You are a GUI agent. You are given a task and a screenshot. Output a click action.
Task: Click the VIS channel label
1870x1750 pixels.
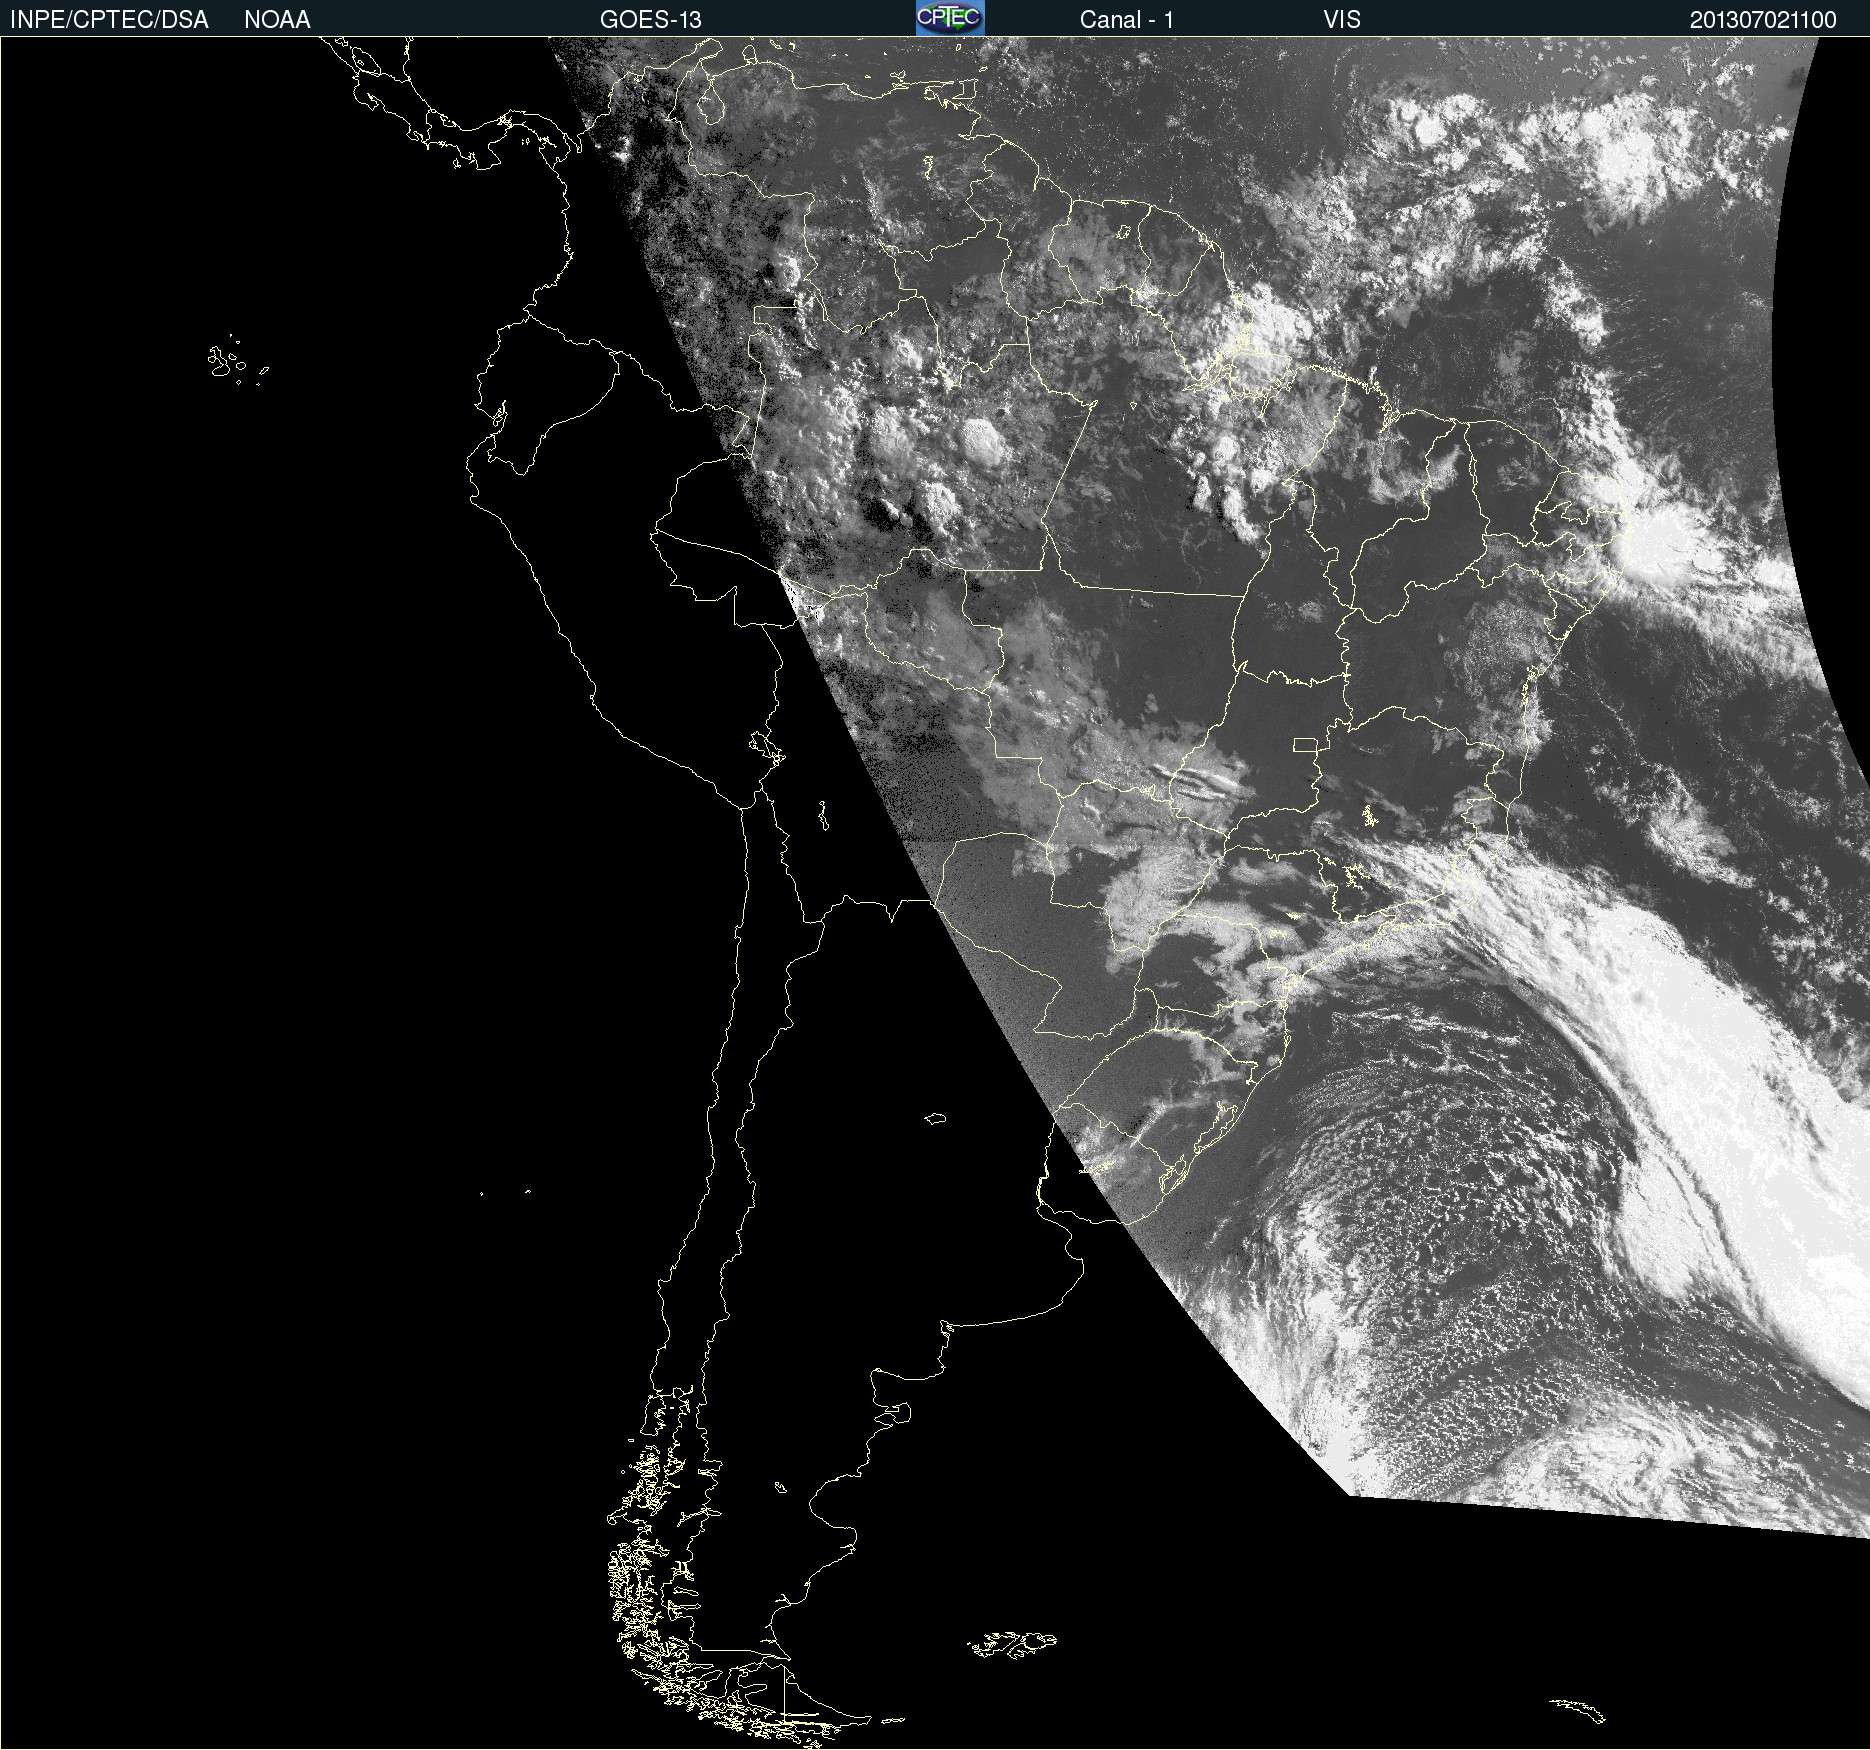tap(1342, 20)
